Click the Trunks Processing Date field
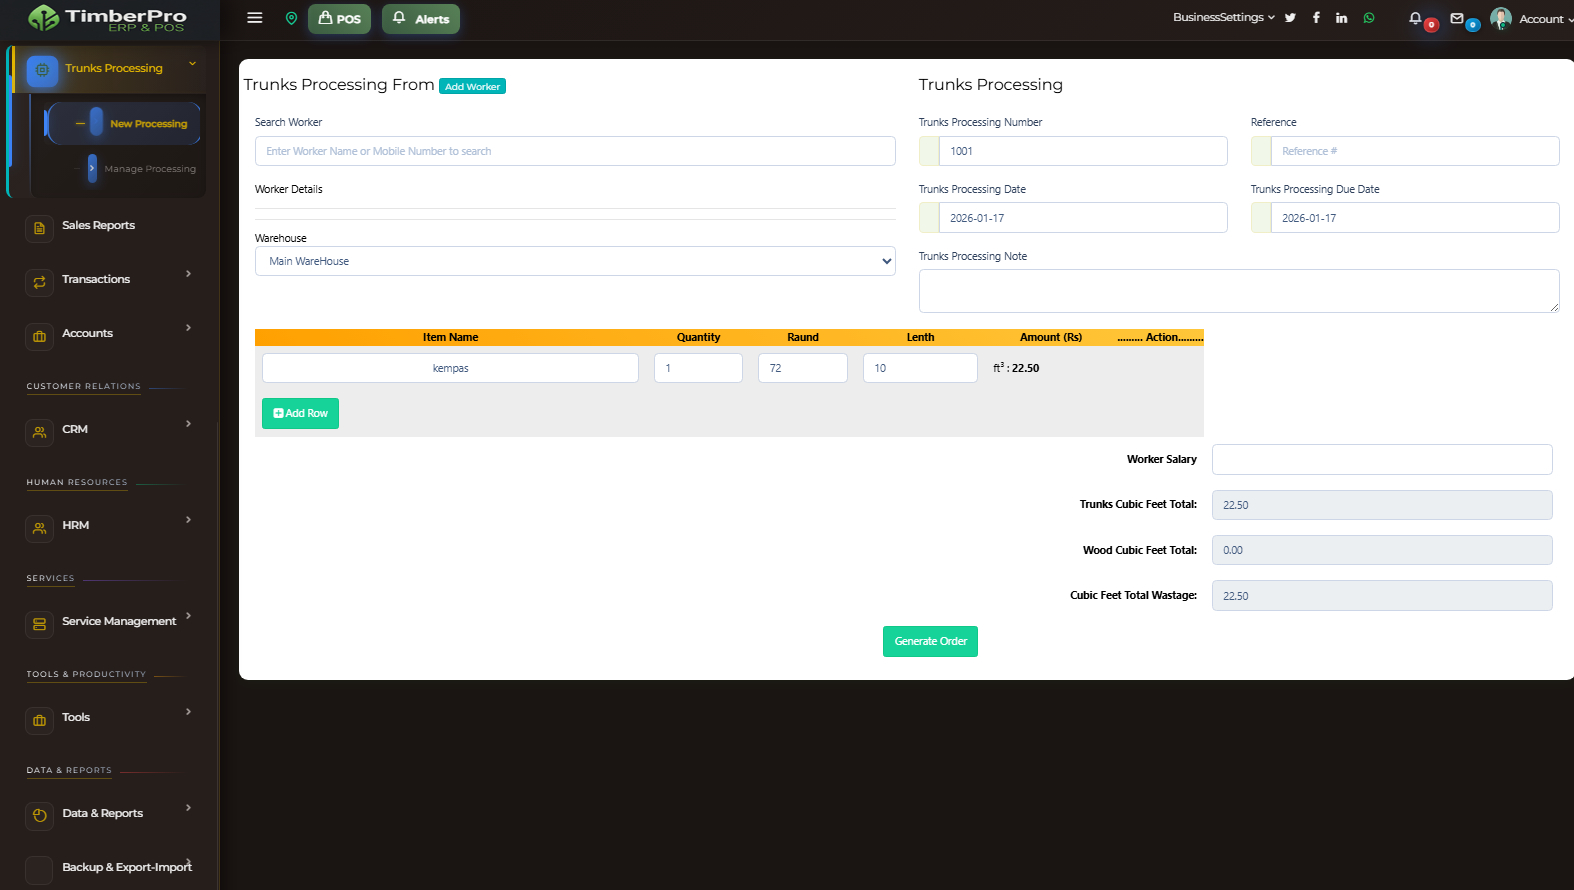 click(1083, 218)
